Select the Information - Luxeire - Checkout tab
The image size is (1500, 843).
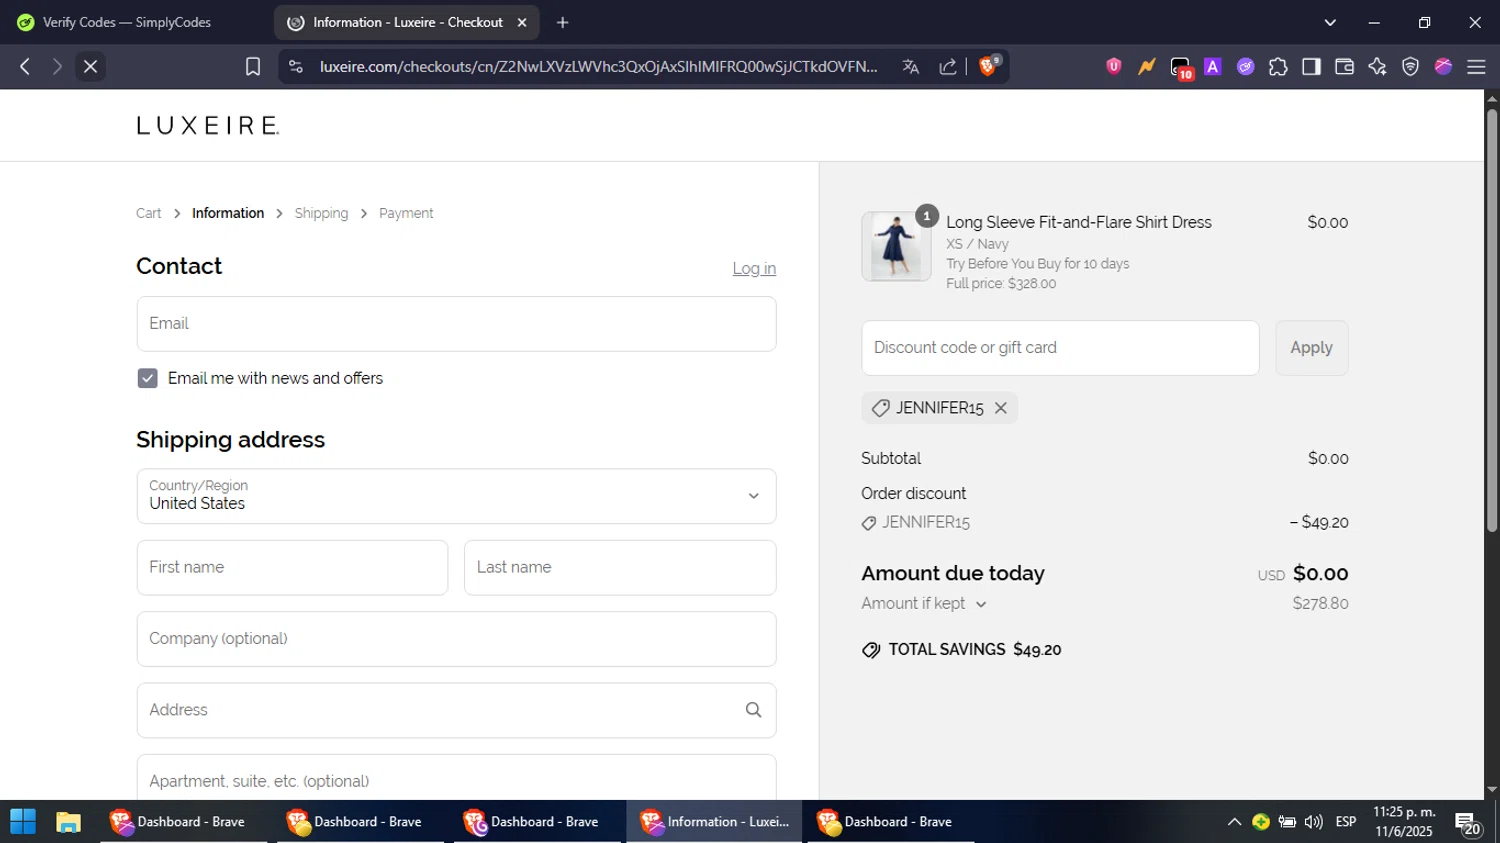[x=407, y=22]
